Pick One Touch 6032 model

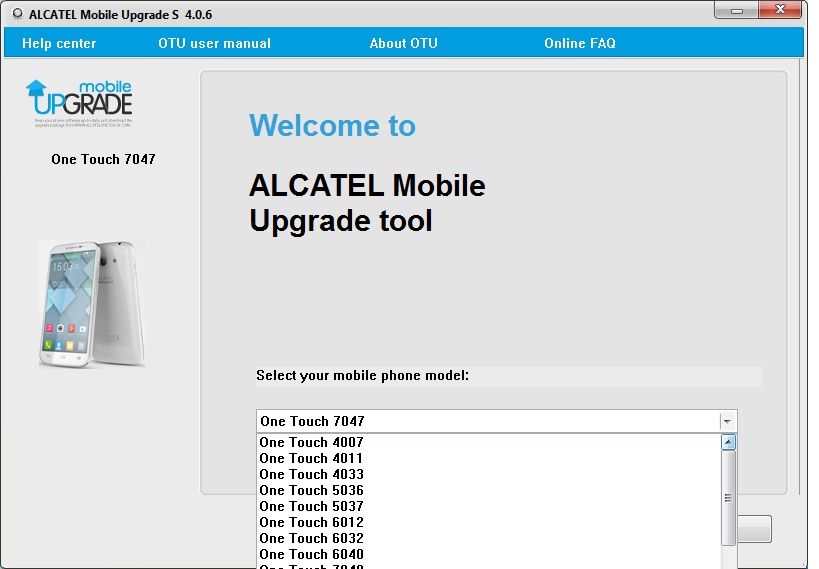pos(311,538)
